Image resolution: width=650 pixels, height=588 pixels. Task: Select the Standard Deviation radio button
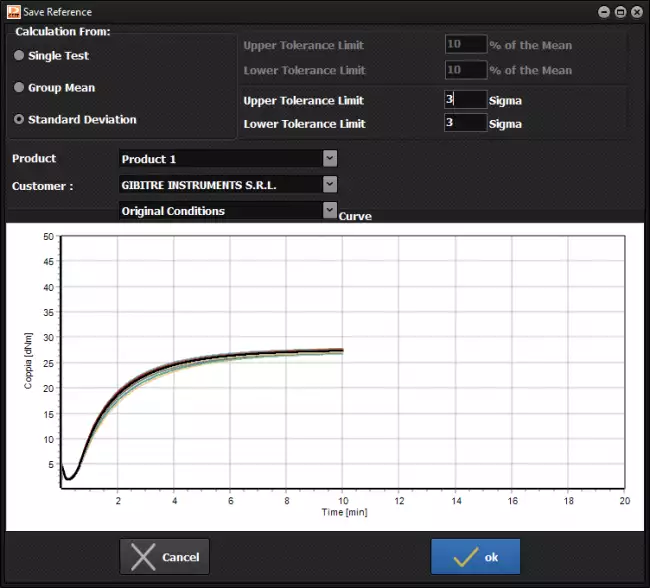[x=19, y=120]
